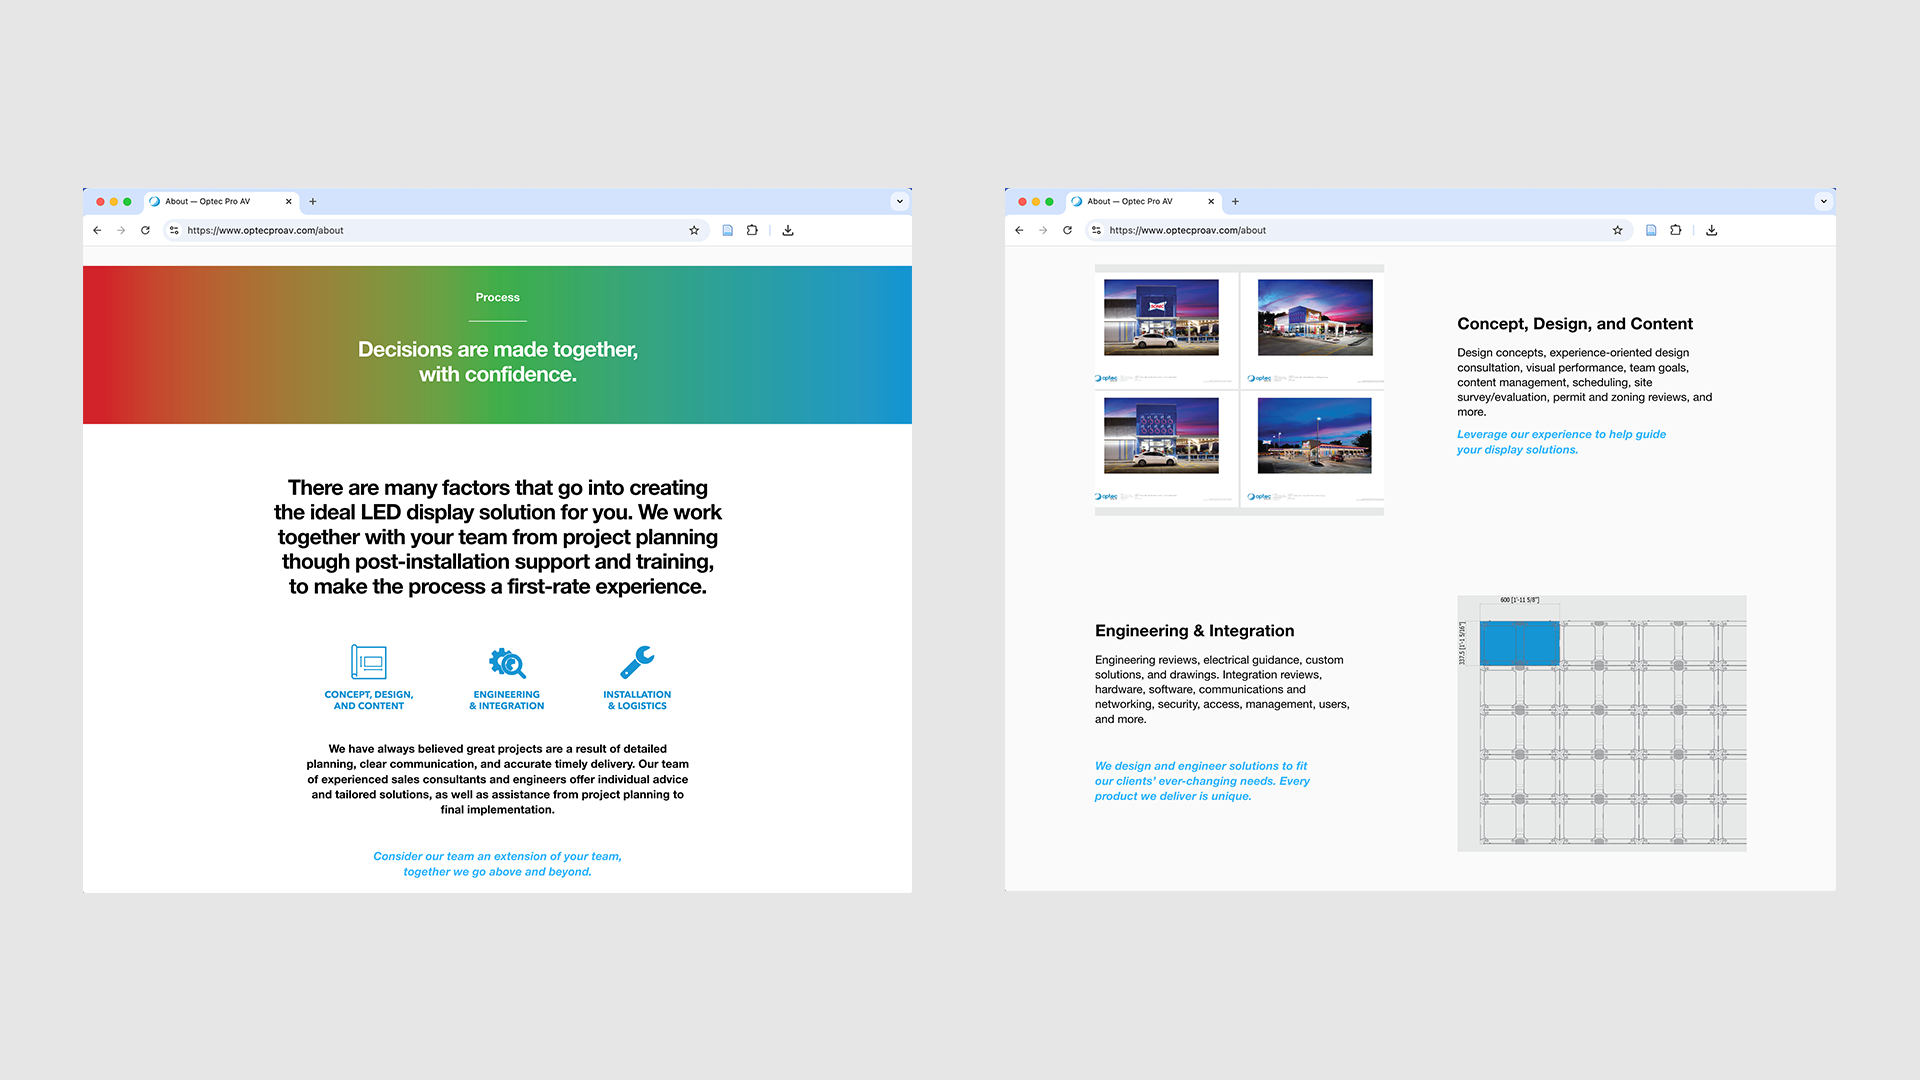Click 'Leverage our experience to help guide' text
Viewport: 1920px width, 1080px height.
click(1561, 442)
